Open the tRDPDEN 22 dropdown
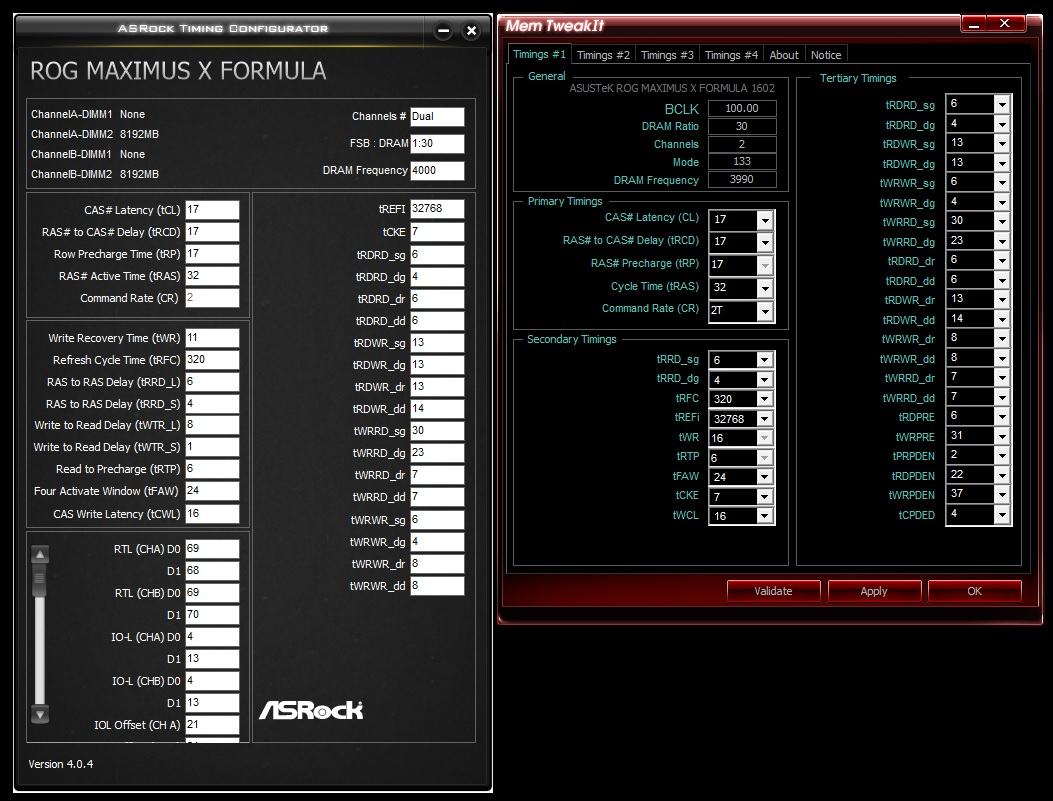This screenshot has height=801, width=1053. (1002, 475)
